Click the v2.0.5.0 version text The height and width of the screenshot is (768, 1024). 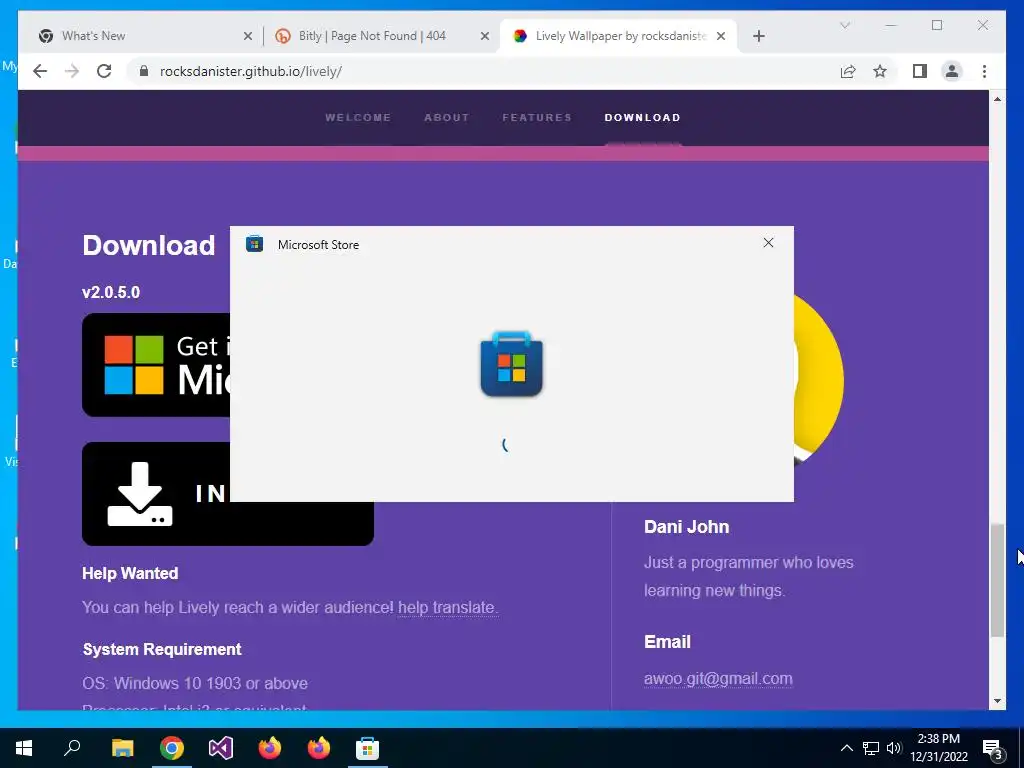[111, 292]
